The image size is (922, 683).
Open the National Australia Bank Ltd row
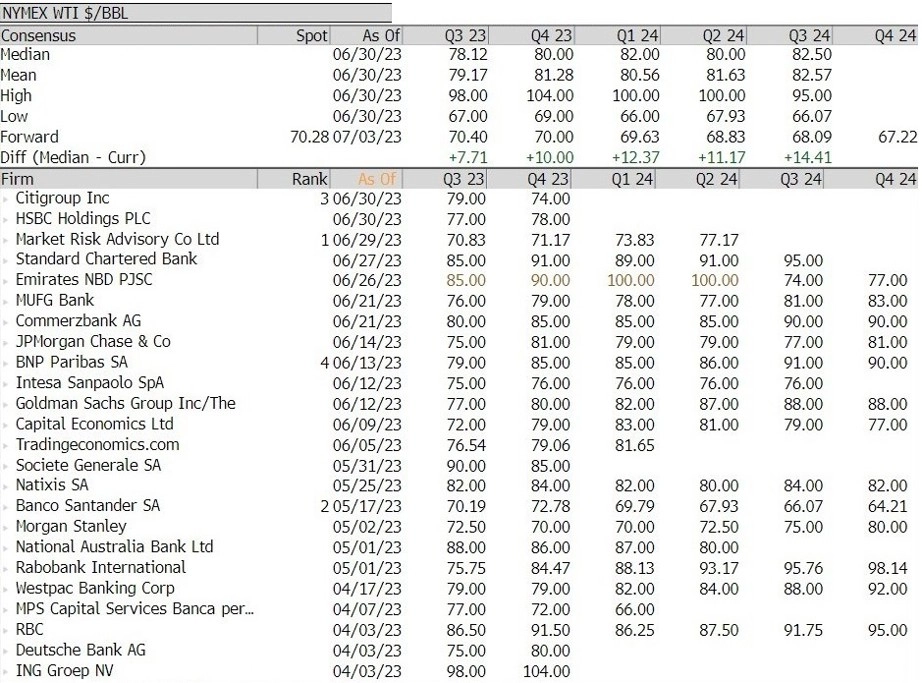459,547
